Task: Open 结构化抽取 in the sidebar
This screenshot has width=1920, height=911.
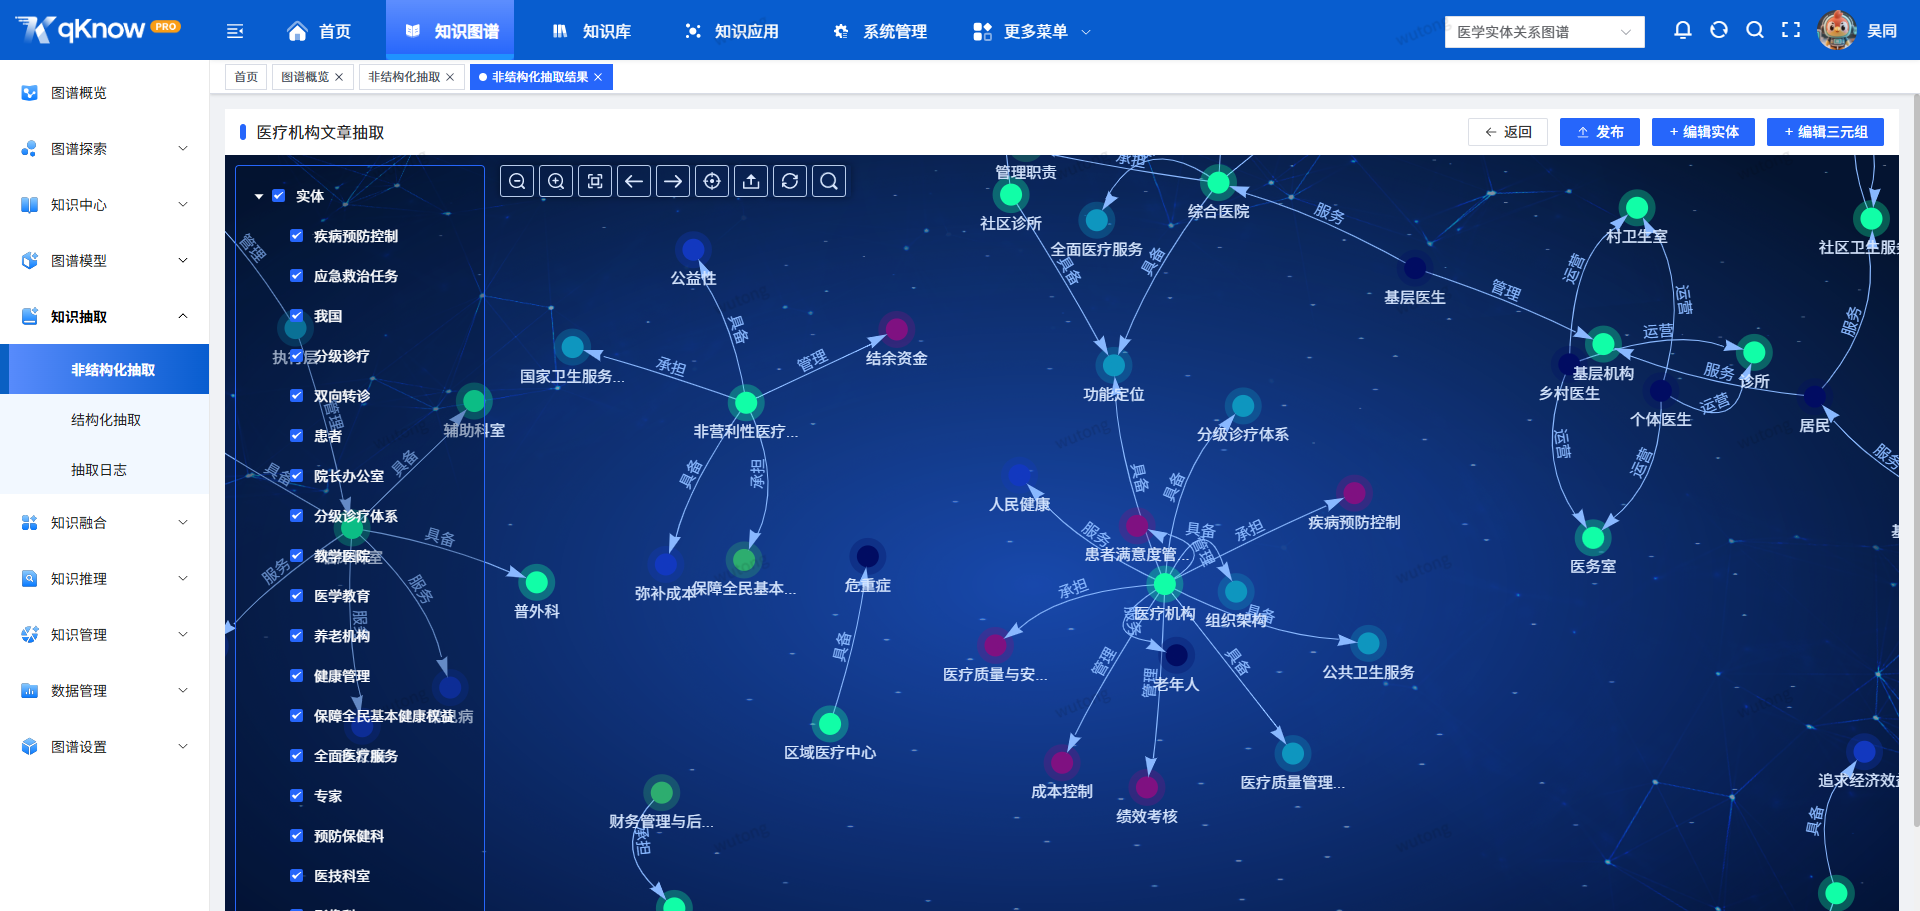Action: [x=106, y=420]
